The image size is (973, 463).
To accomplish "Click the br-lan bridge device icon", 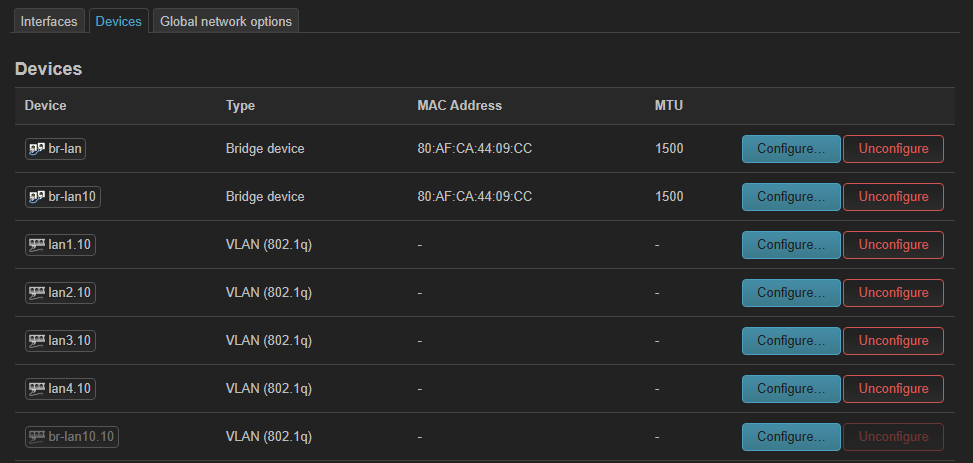I will [37, 149].
